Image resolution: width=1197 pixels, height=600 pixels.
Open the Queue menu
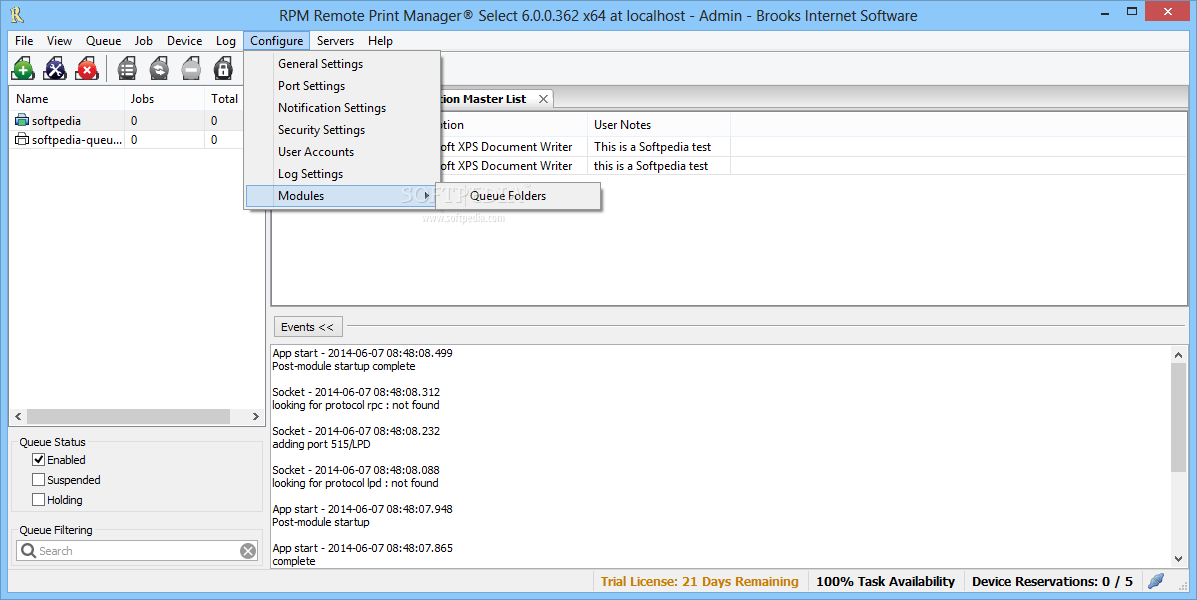click(103, 40)
